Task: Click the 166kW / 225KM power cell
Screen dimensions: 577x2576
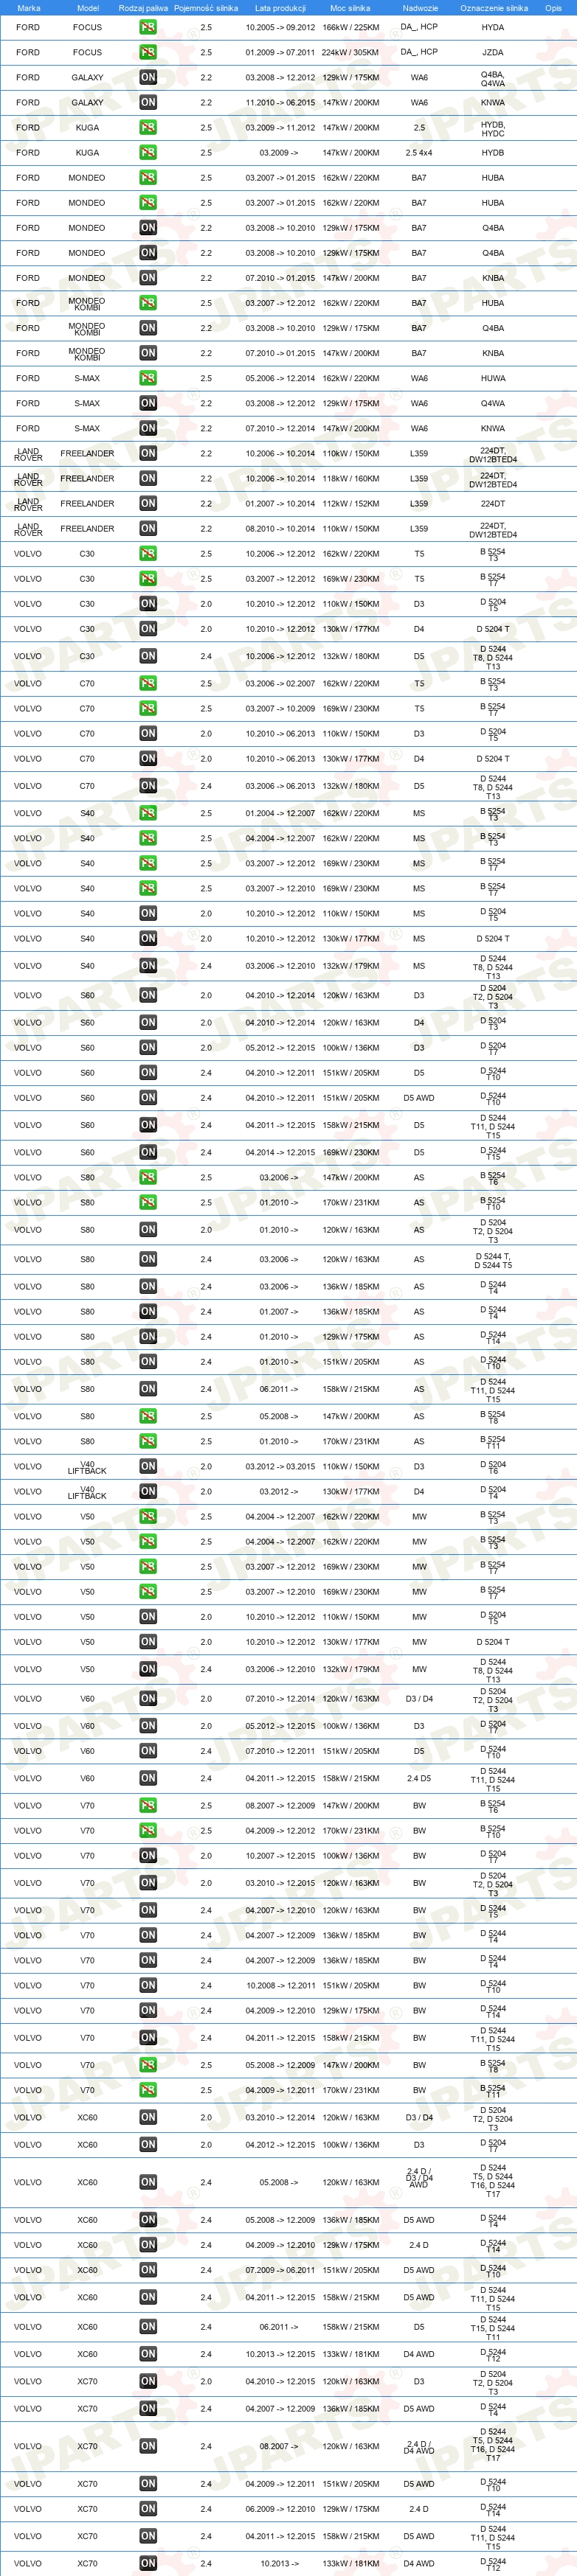Action: (350, 27)
